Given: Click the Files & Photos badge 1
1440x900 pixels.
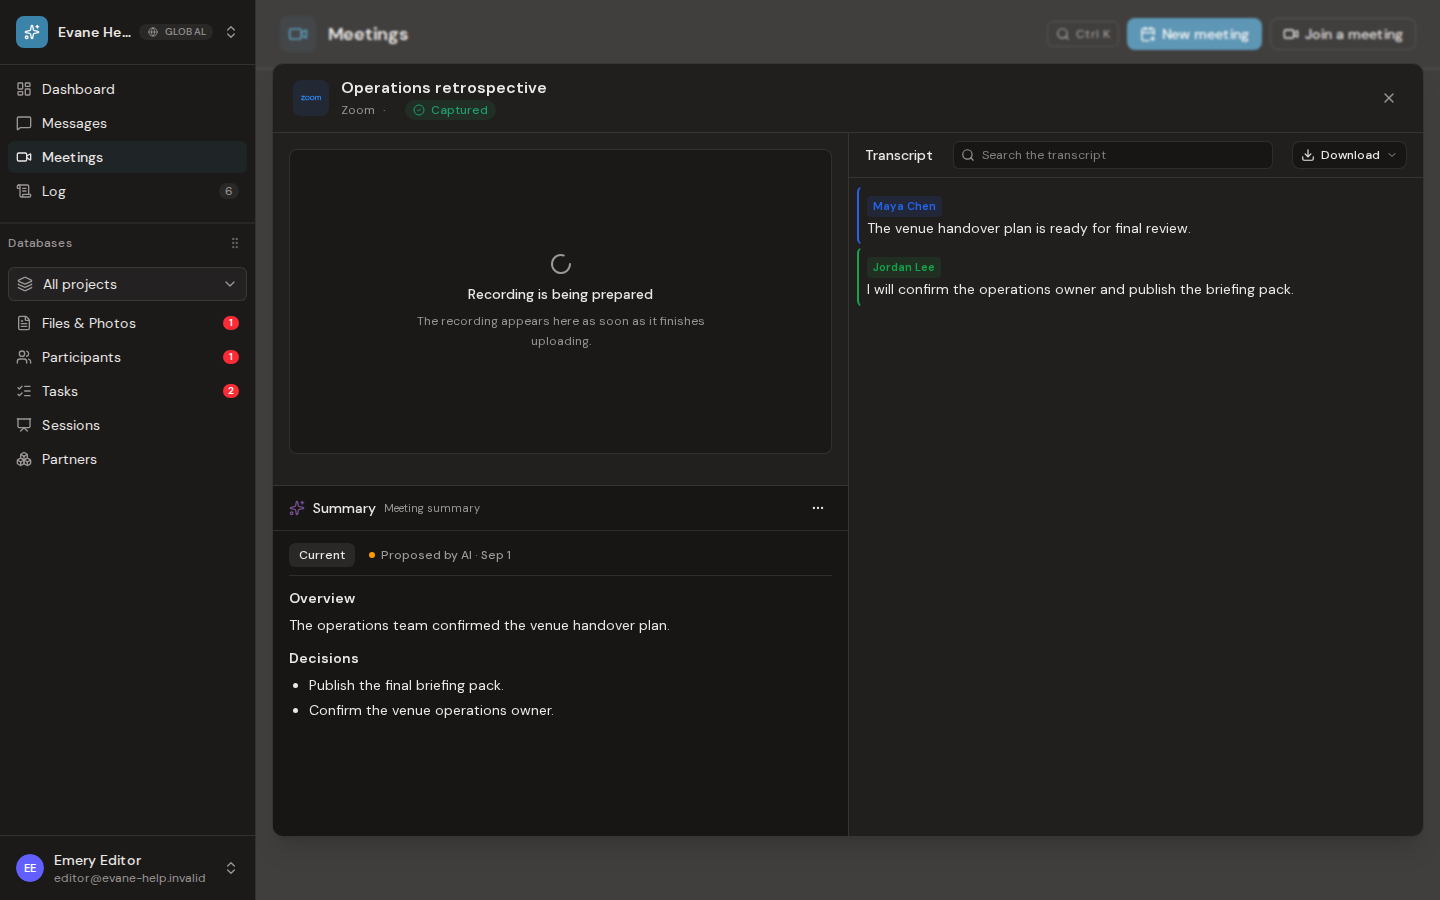Looking at the screenshot, I should click(x=231, y=323).
